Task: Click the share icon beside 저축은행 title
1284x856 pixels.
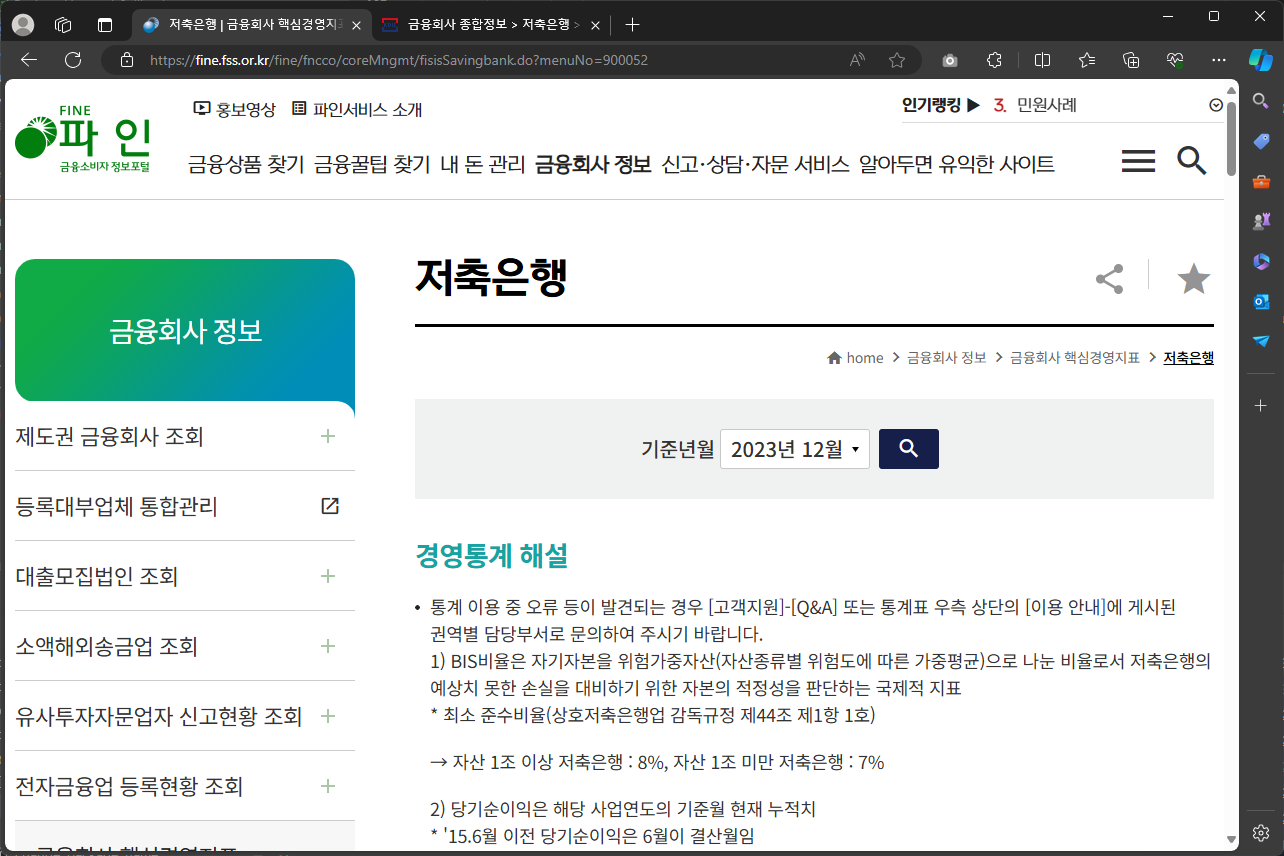Action: (1109, 279)
